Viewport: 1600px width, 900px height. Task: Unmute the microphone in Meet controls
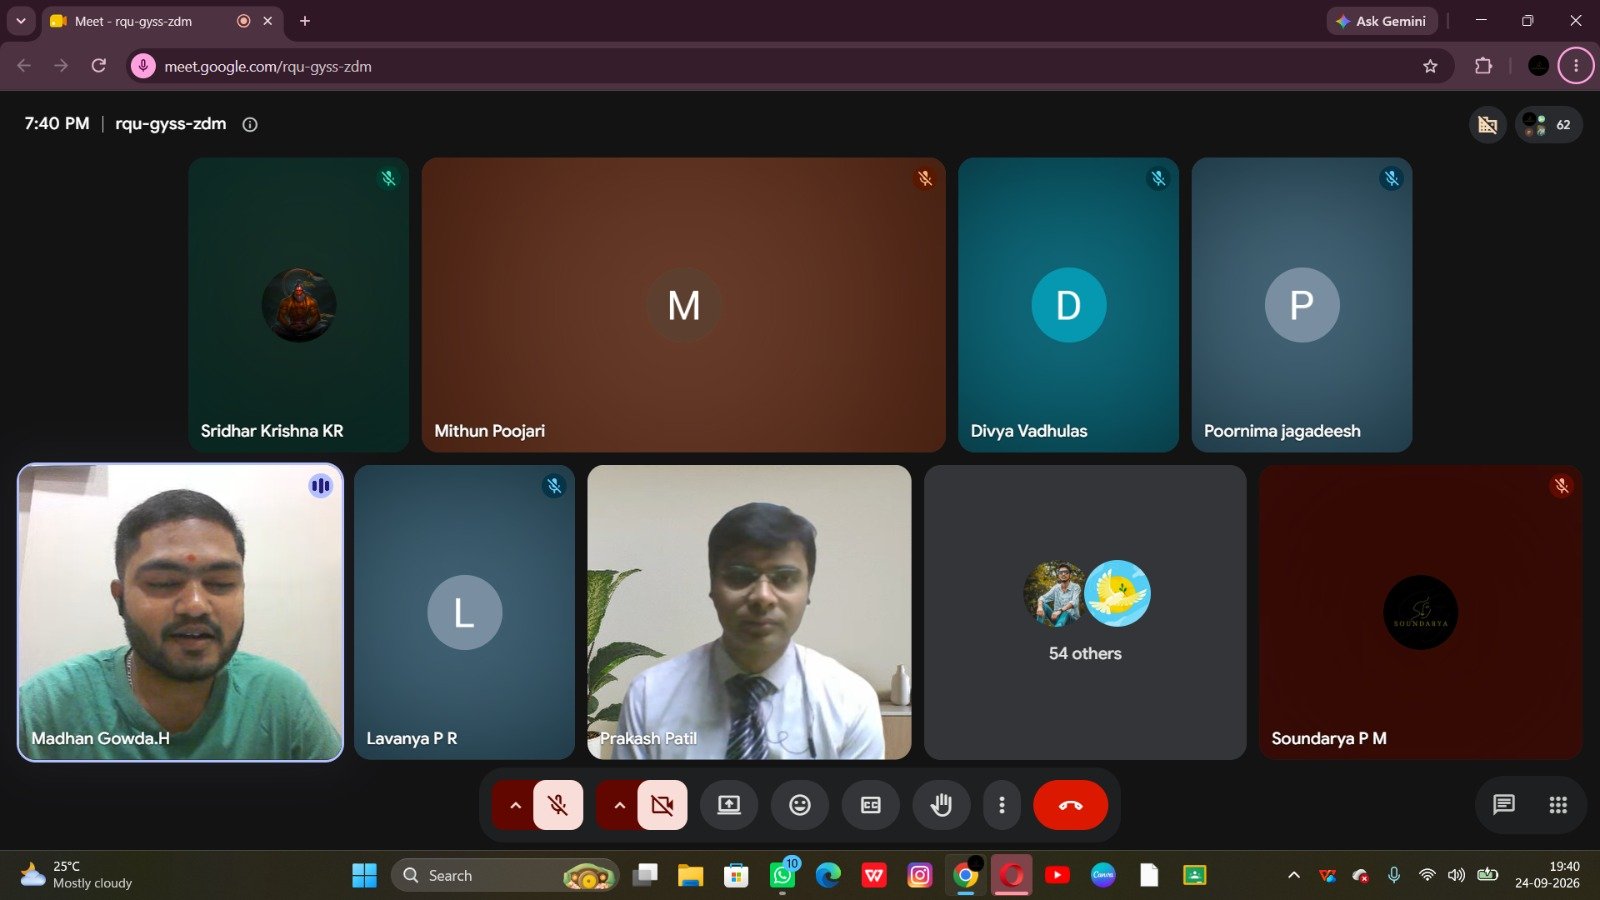click(558, 805)
